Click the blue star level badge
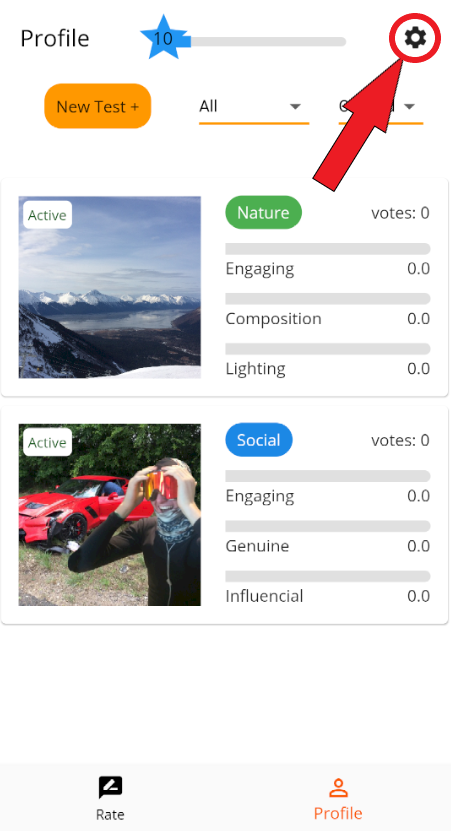 (163, 38)
